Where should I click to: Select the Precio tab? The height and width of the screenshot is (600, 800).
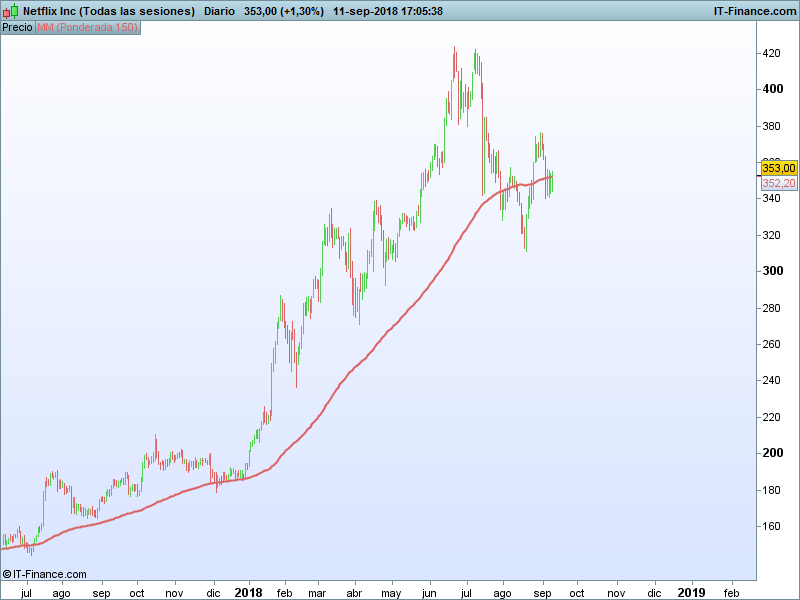pos(17,28)
